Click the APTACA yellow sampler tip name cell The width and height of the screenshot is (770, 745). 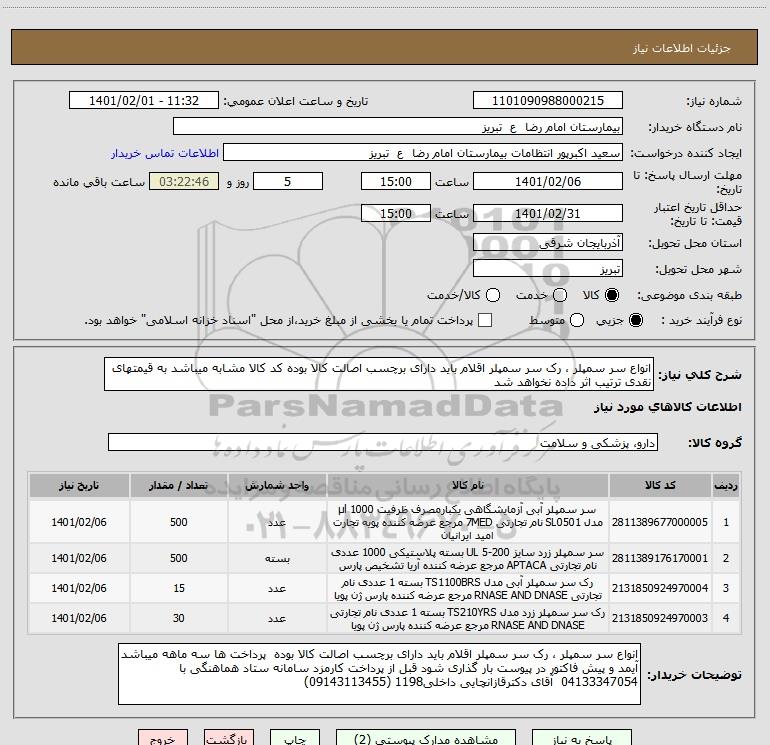point(468,558)
